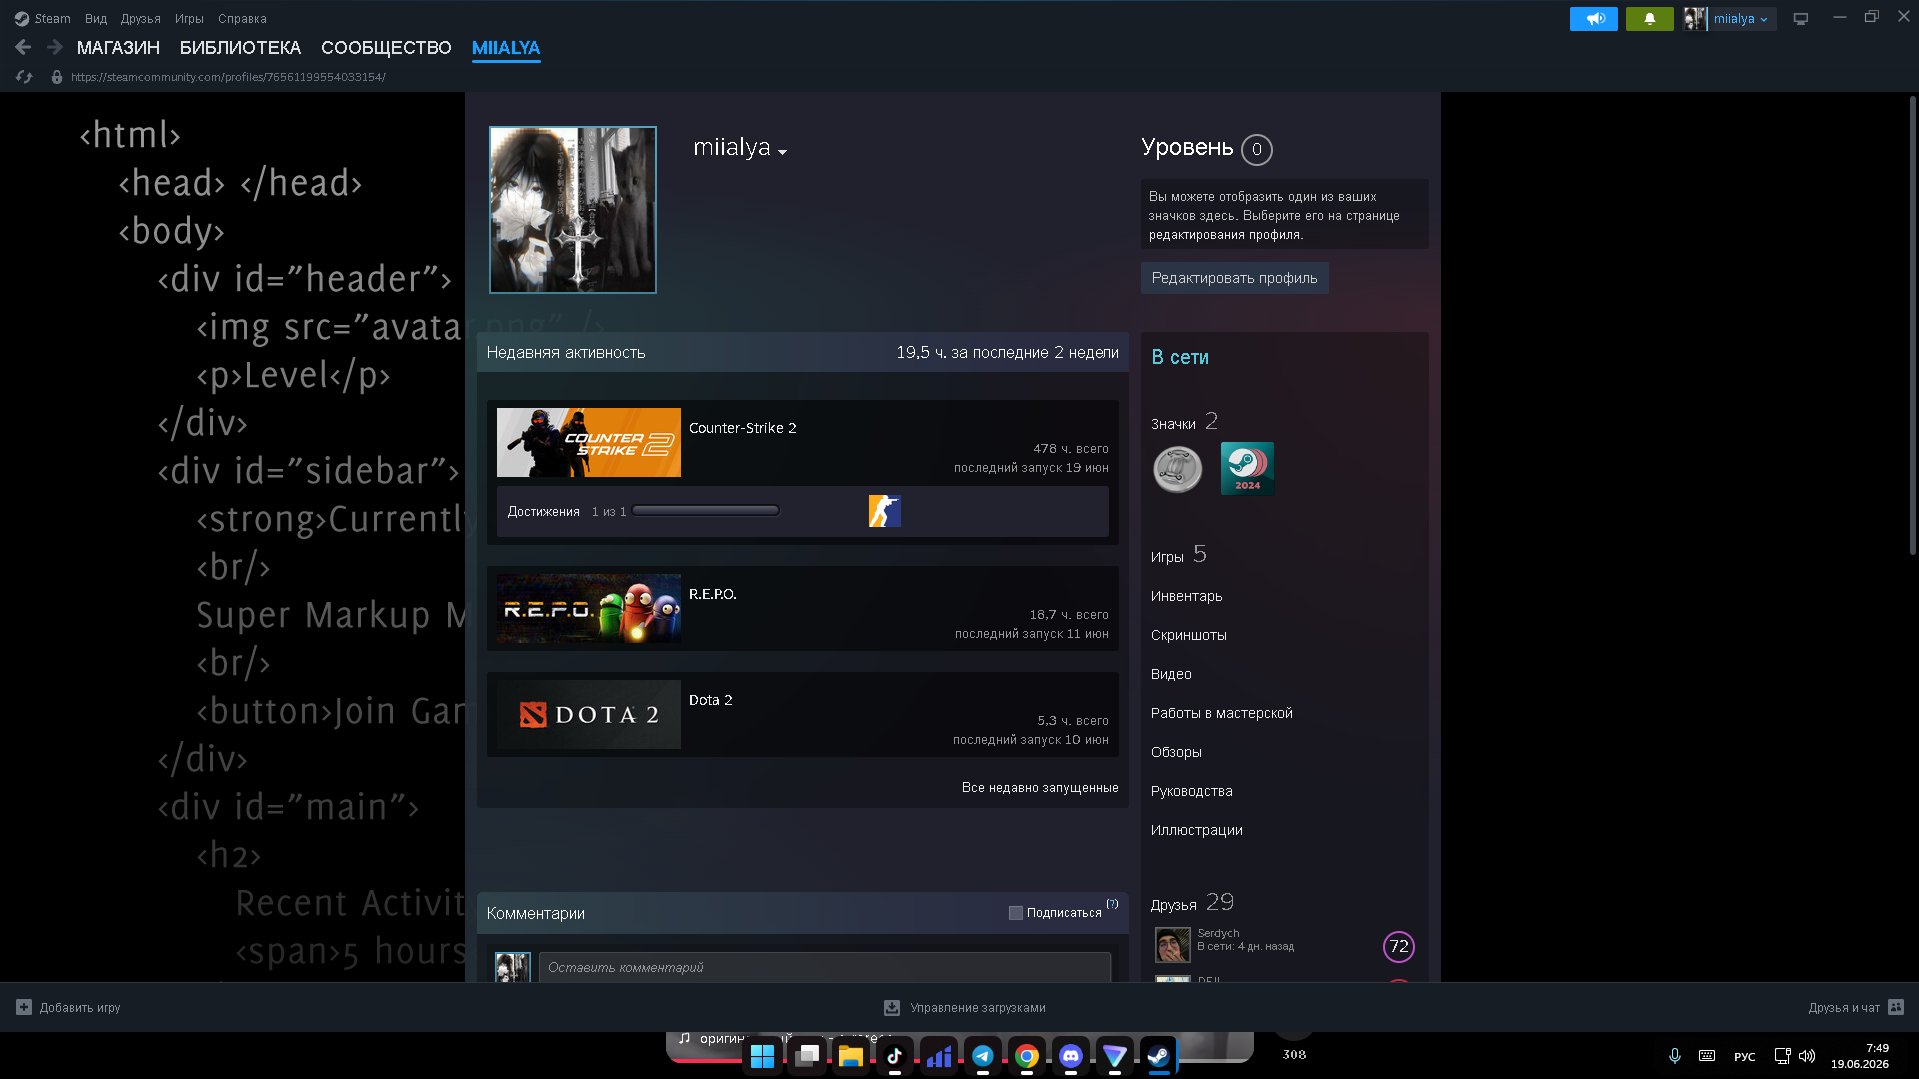1919x1079 pixels.
Task: Open TikTok from taskbar
Action: pos(894,1056)
